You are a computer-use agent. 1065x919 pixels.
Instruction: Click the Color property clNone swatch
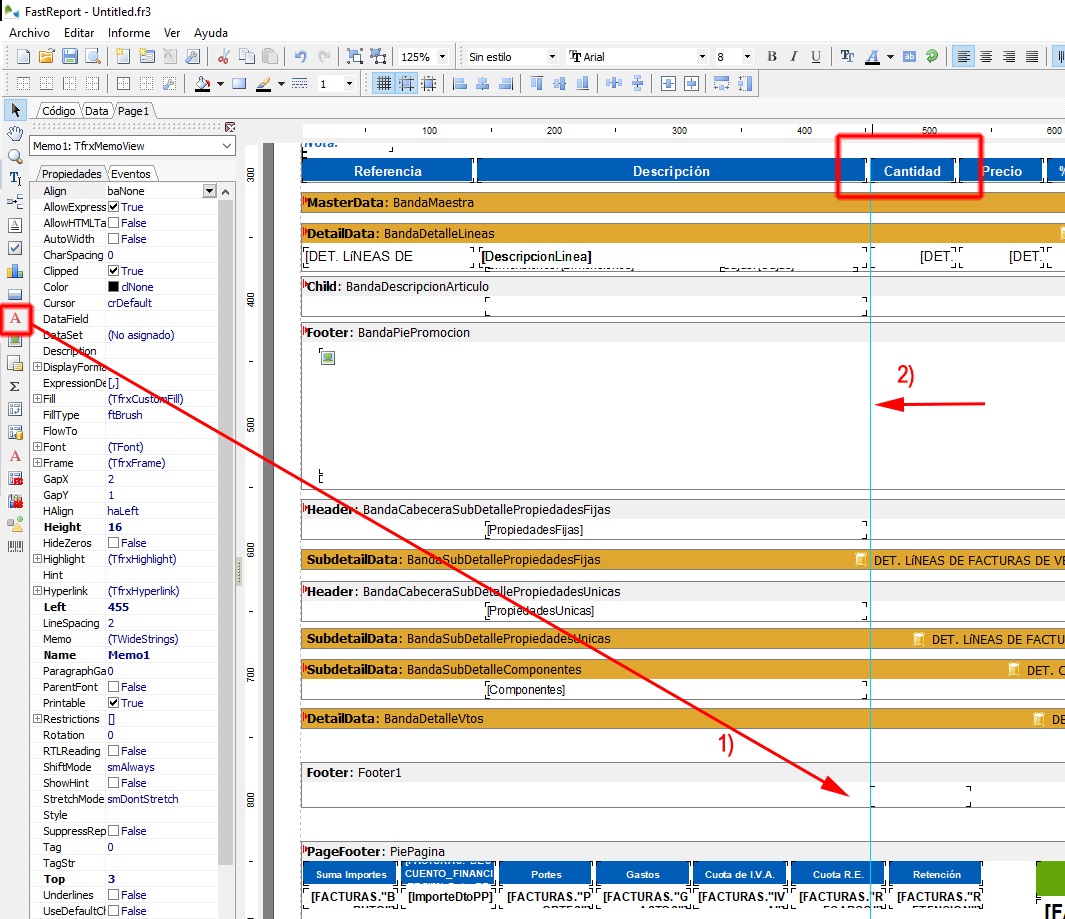pyautogui.click(x=113, y=287)
